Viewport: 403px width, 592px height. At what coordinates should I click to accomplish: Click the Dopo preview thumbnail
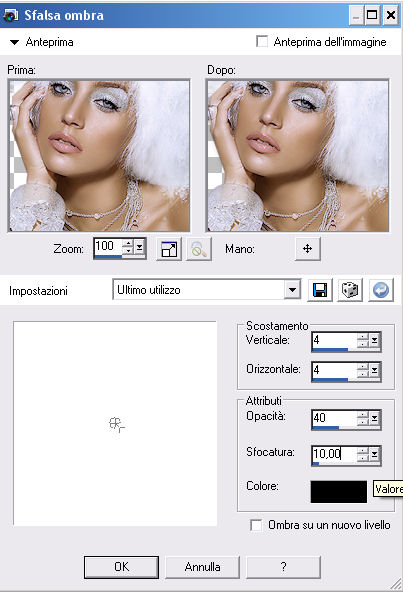[298, 156]
